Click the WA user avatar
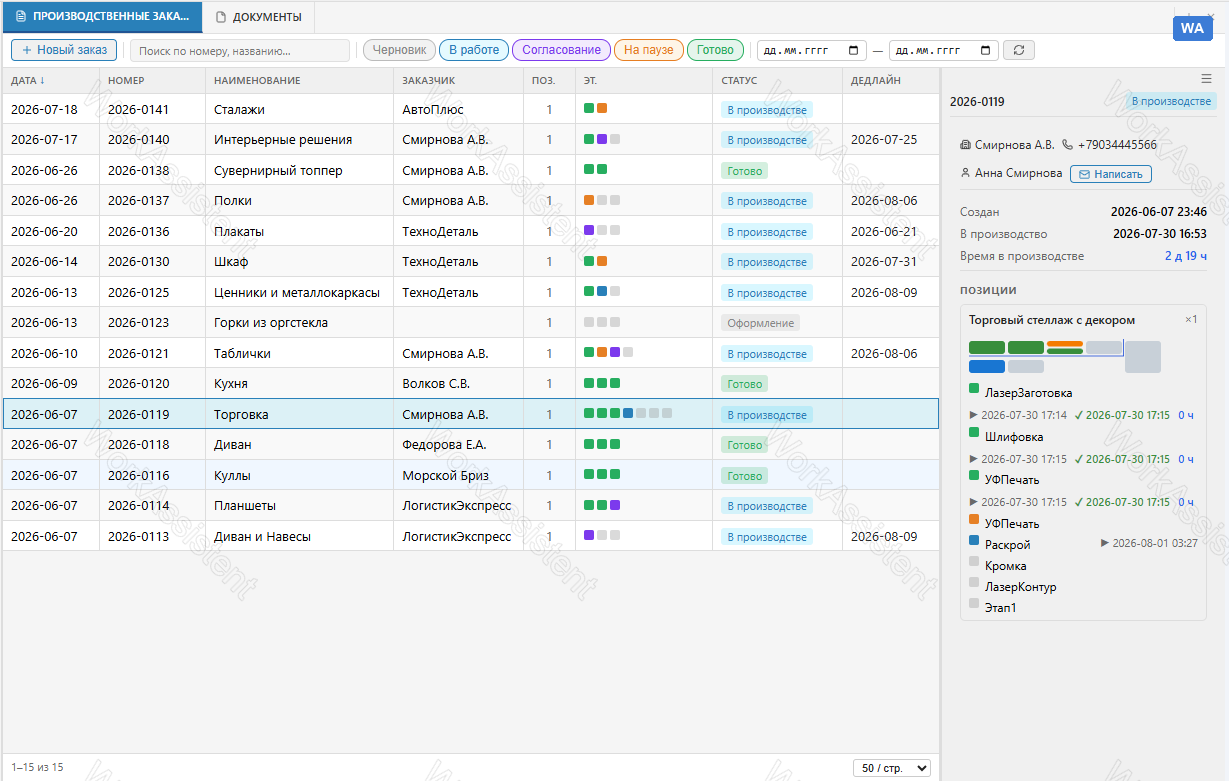 click(x=1192, y=28)
